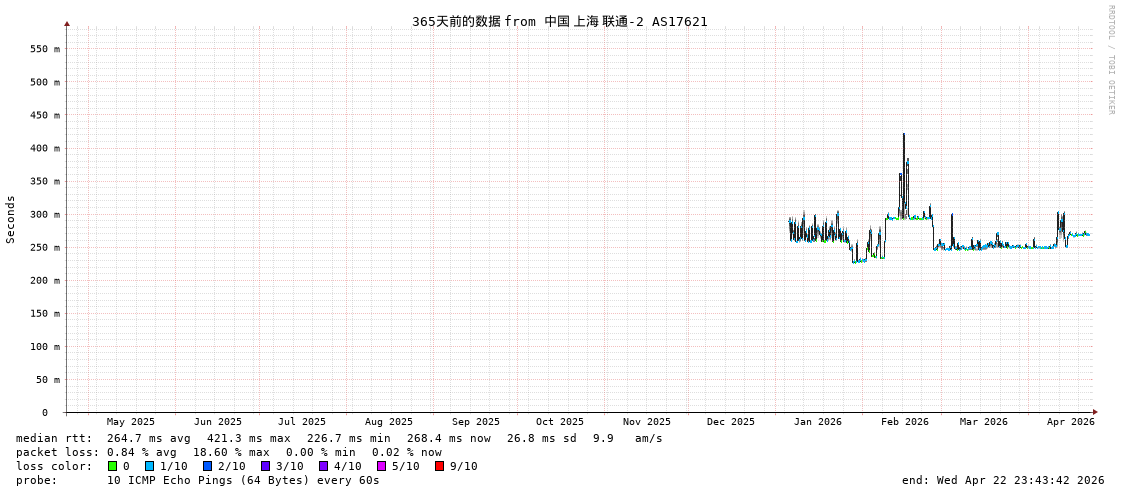The height and width of the screenshot is (494, 1121).
Task: Click the May 2025 x-axis label
Action: 131,422
